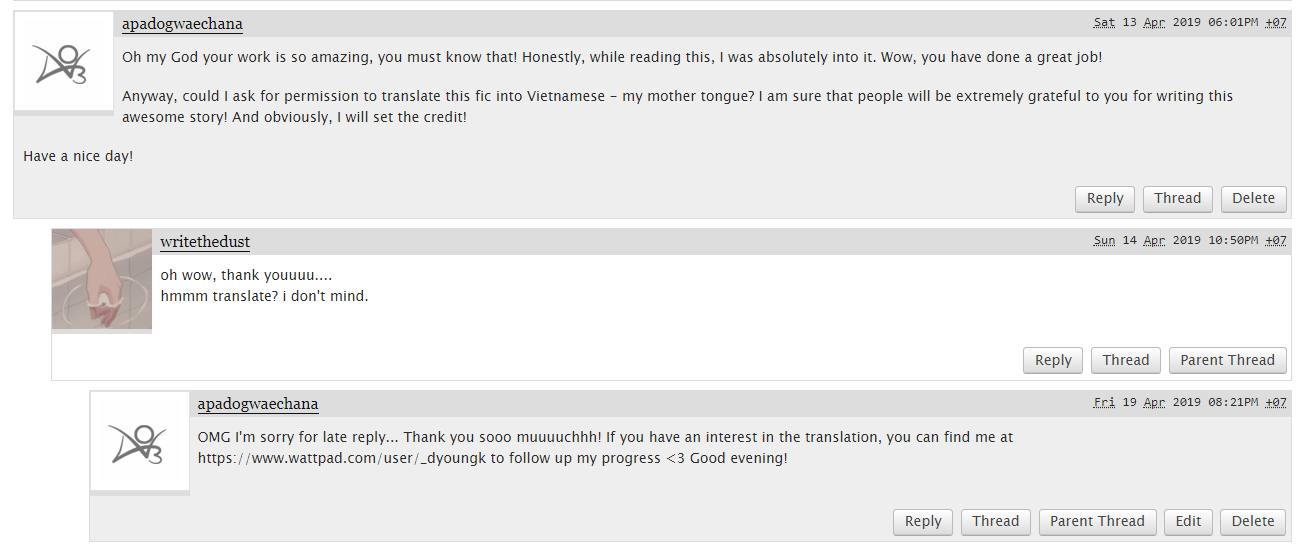The height and width of the screenshot is (557, 1308).
Task: Open apadogwaechana's profile from the last comment
Action: pos(258,404)
